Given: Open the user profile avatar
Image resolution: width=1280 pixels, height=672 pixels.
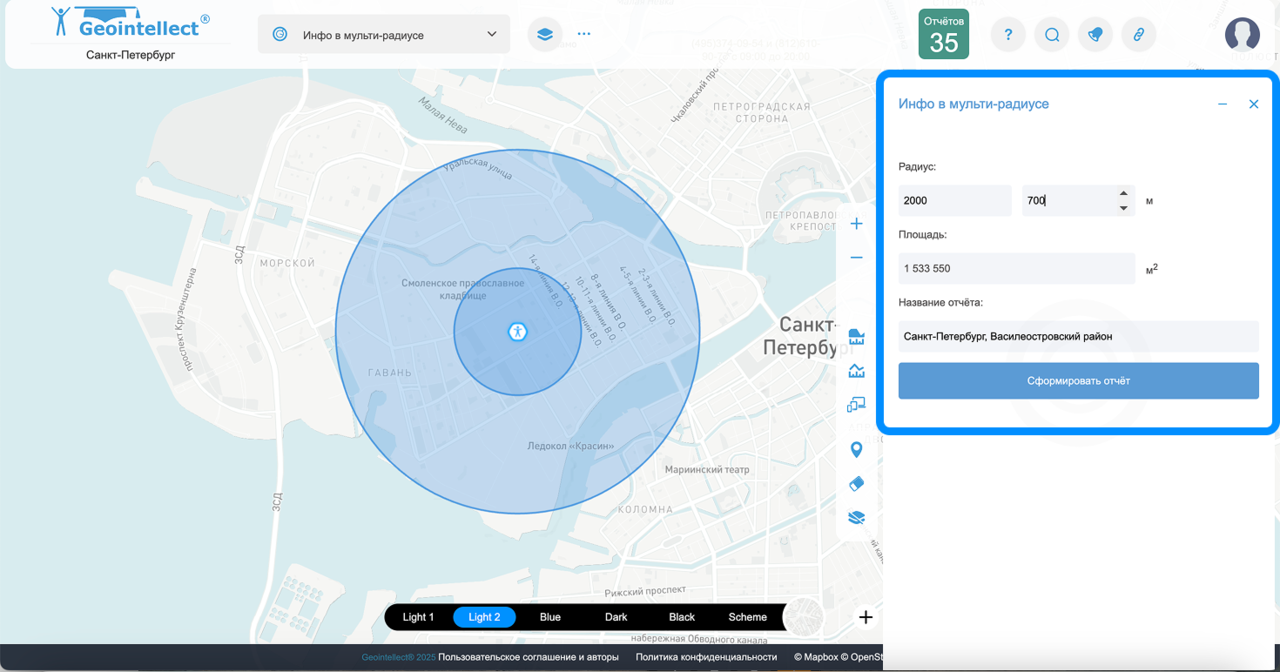Looking at the screenshot, I should pos(1242,35).
